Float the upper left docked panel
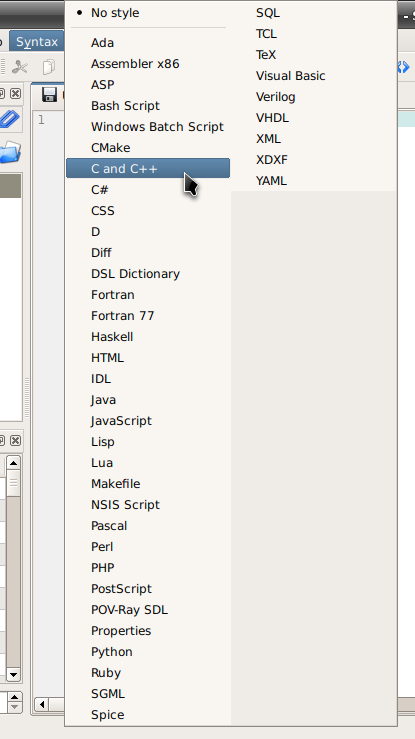 coord(2,93)
